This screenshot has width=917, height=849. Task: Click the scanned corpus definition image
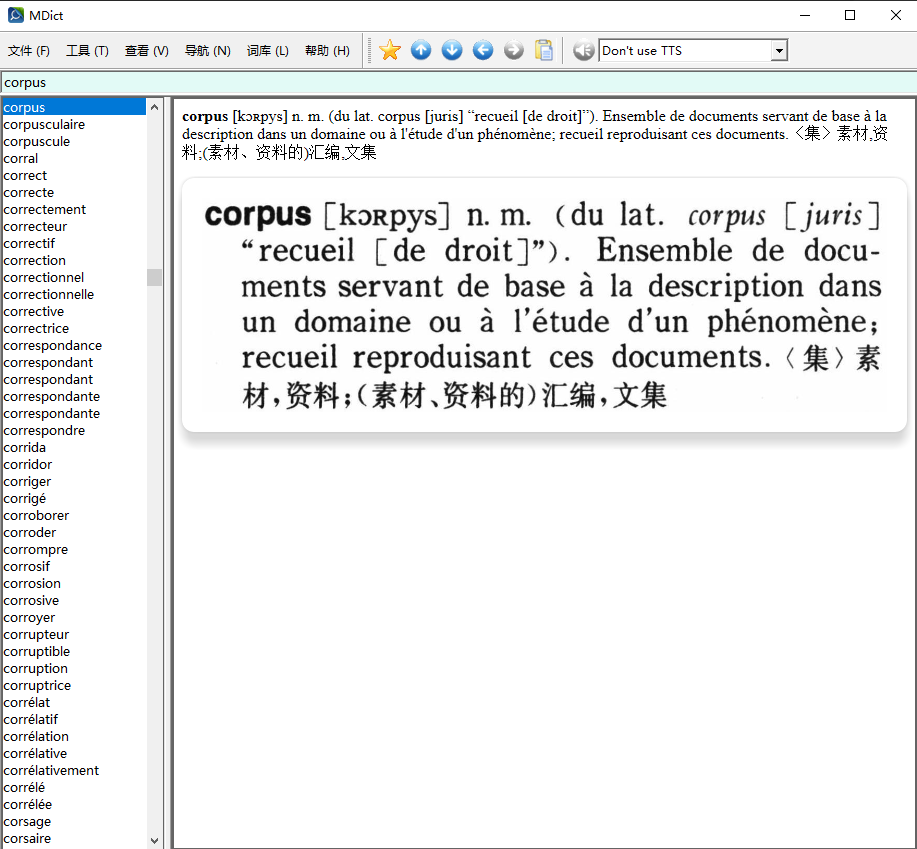pyautogui.click(x=544, y=305)
